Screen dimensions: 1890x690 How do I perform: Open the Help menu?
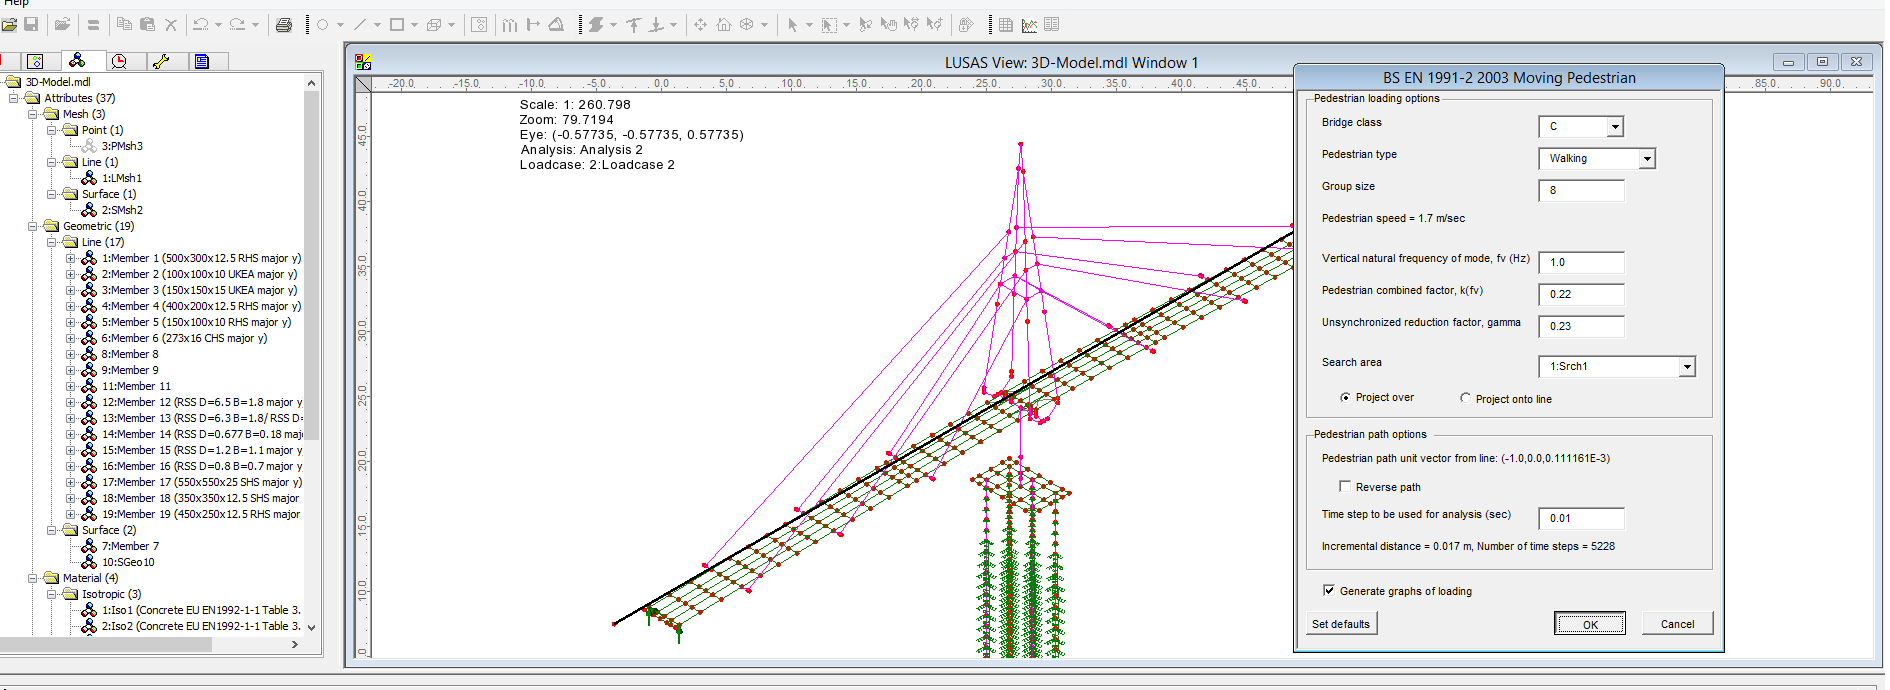pyautogui.click(x=16, y=3)
